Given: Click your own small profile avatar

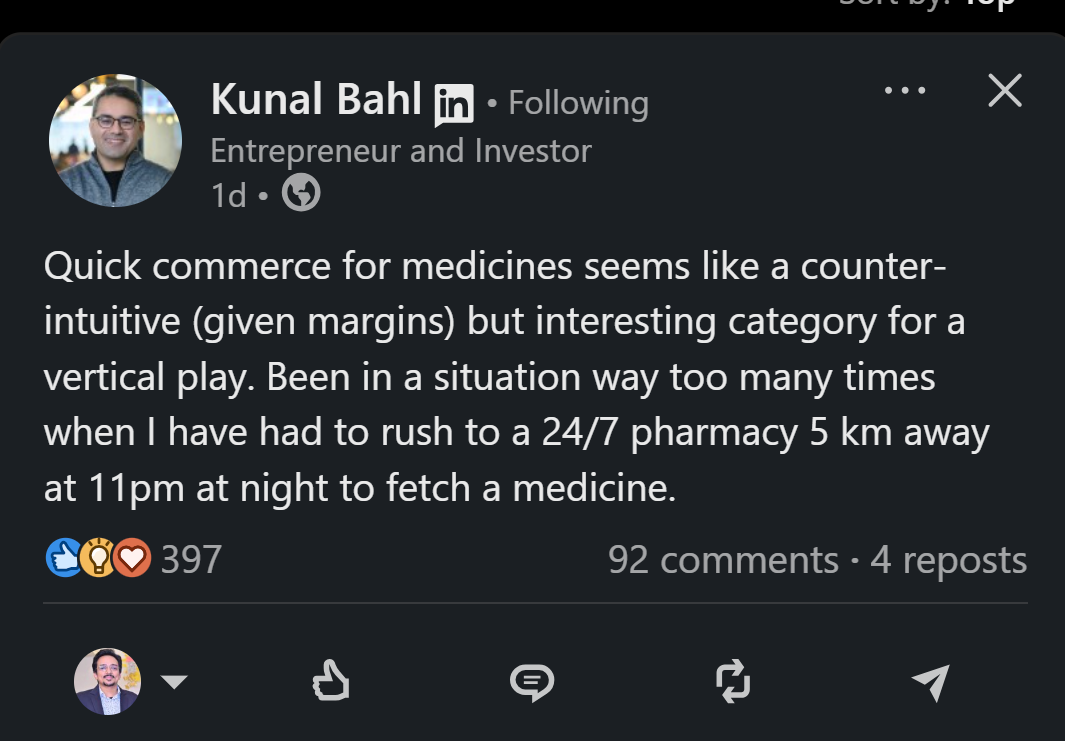Looking at the screenshot, I should (x=107, y=682).
